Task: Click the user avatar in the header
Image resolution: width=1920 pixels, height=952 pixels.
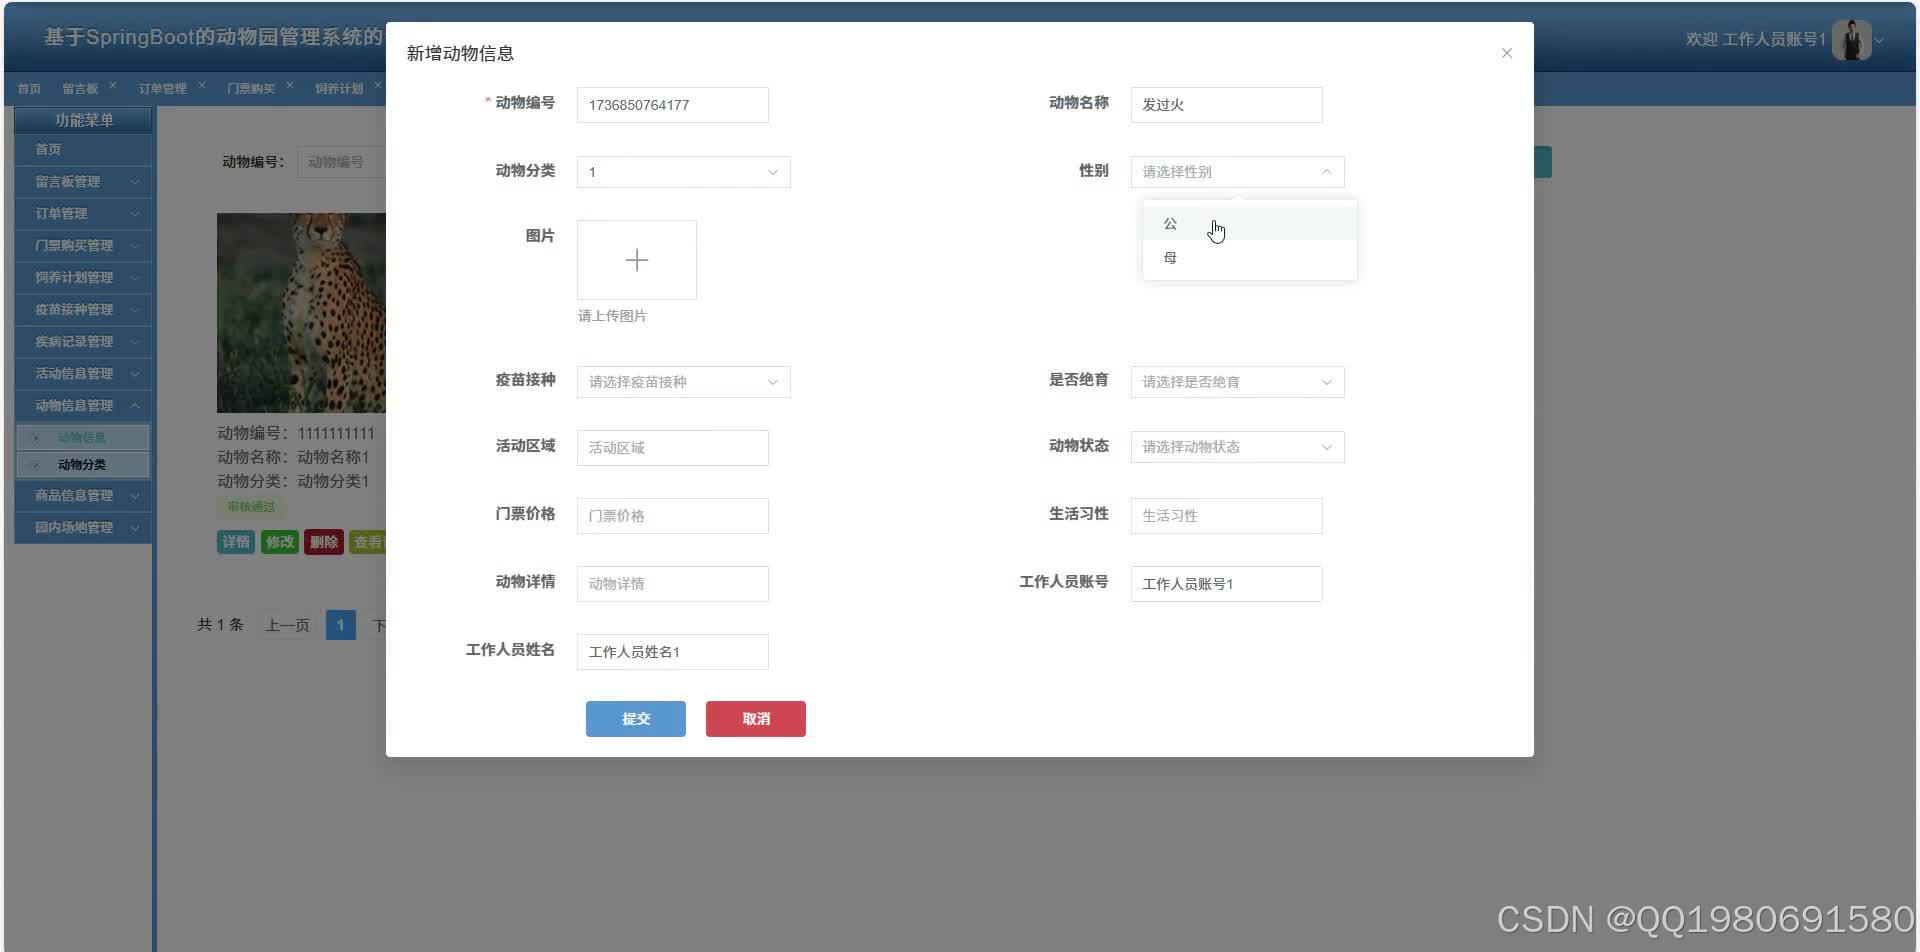Action: pos(1854,37)
